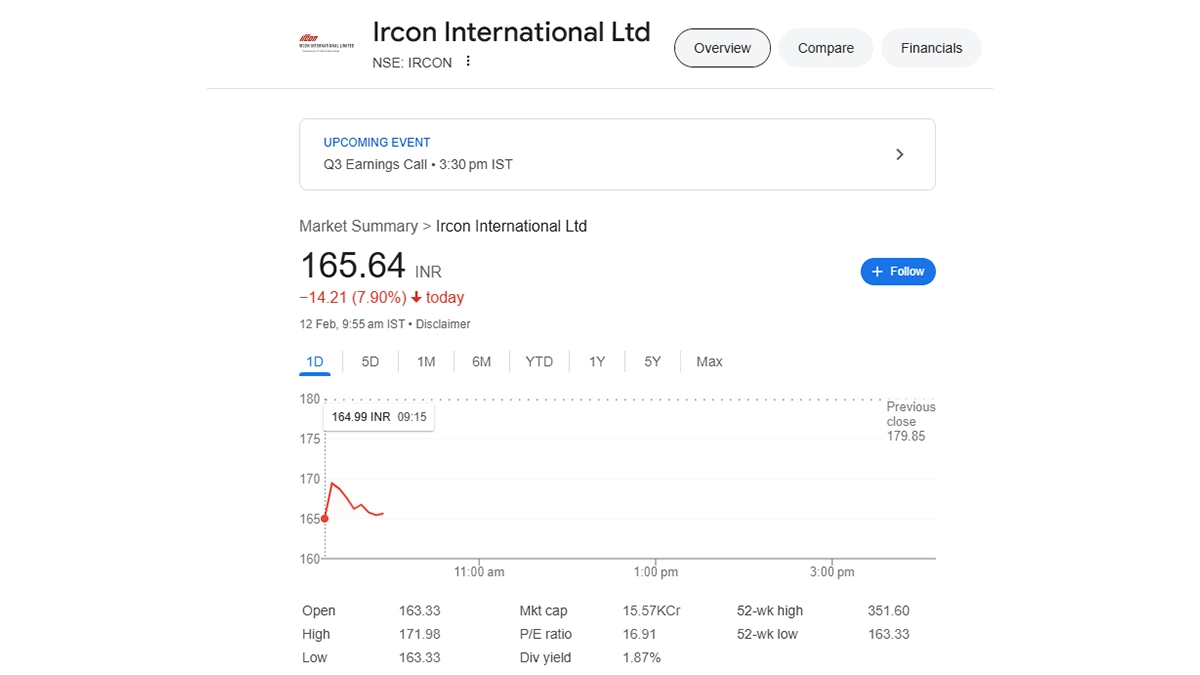Open the Disclaimer link
This screenshot has height=675, width=1200.
click(x=443, y=324)
